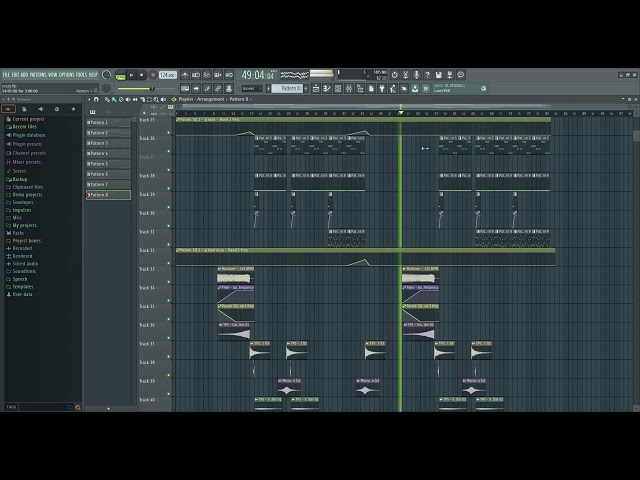Click the shopping cart content library icon
This screenshot has width=640, height=480.
(x=426, y=89)
